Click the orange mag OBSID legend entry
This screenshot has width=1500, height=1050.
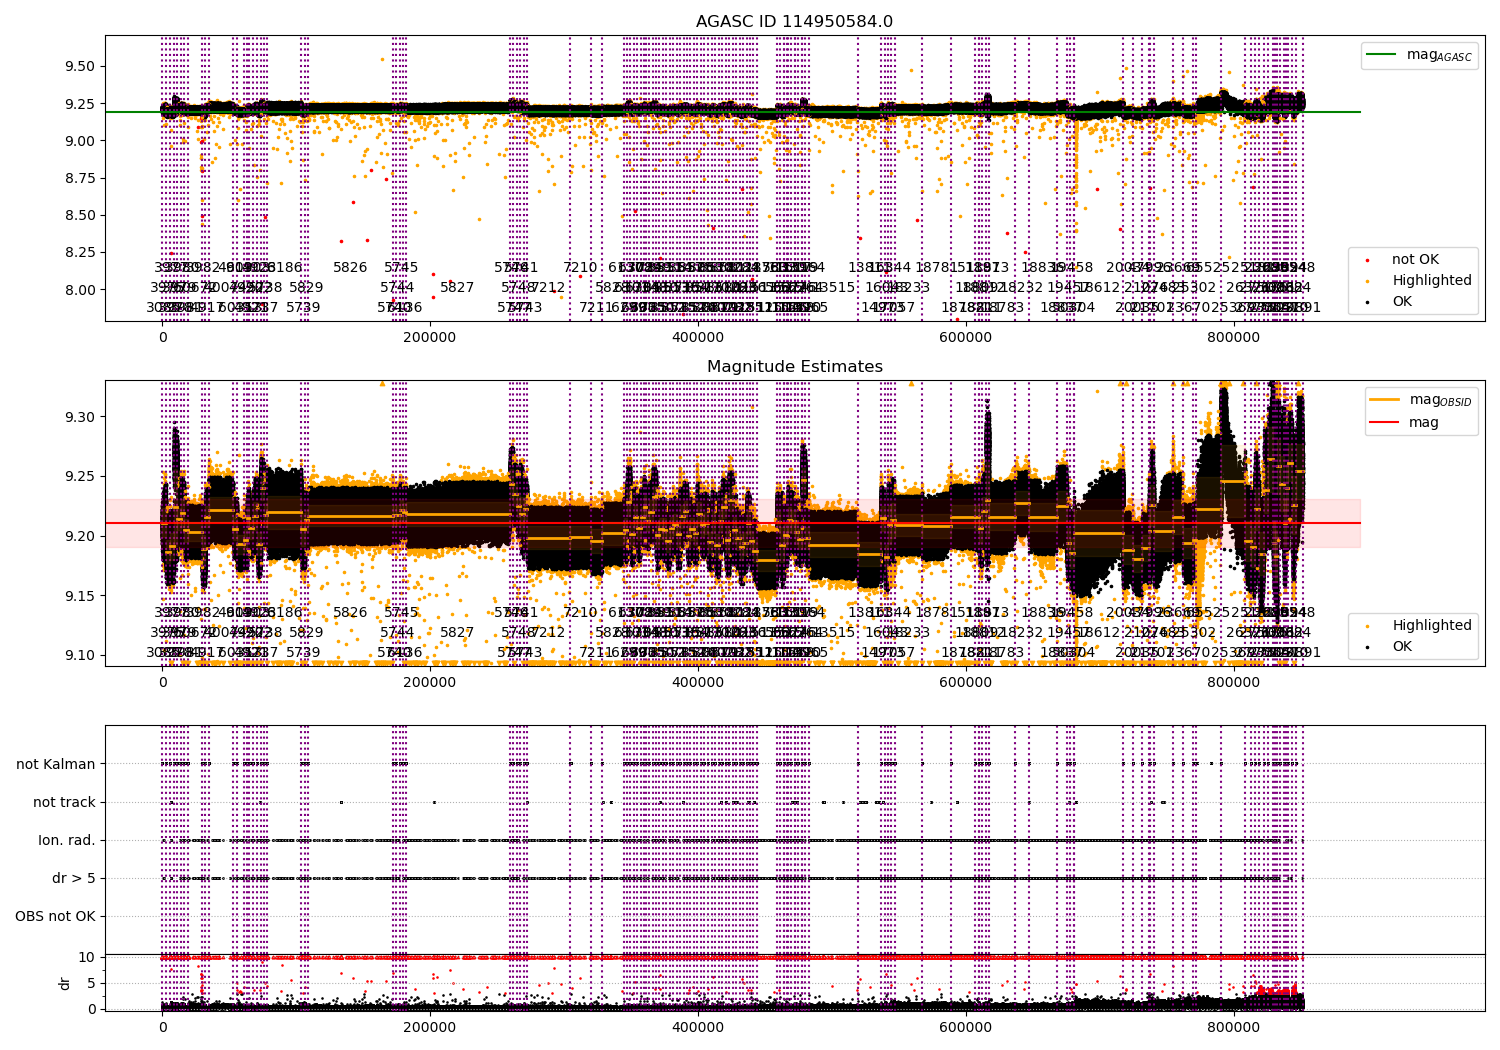(1421, 400)
